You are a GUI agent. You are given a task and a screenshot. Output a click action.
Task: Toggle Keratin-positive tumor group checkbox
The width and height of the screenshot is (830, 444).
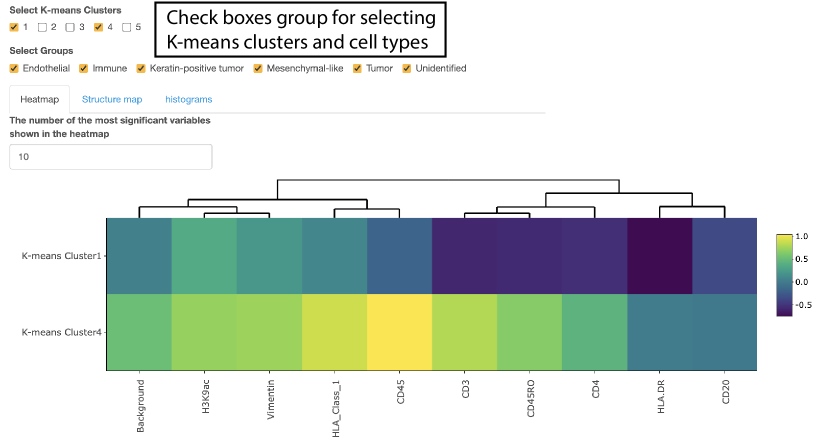point(141,69)
